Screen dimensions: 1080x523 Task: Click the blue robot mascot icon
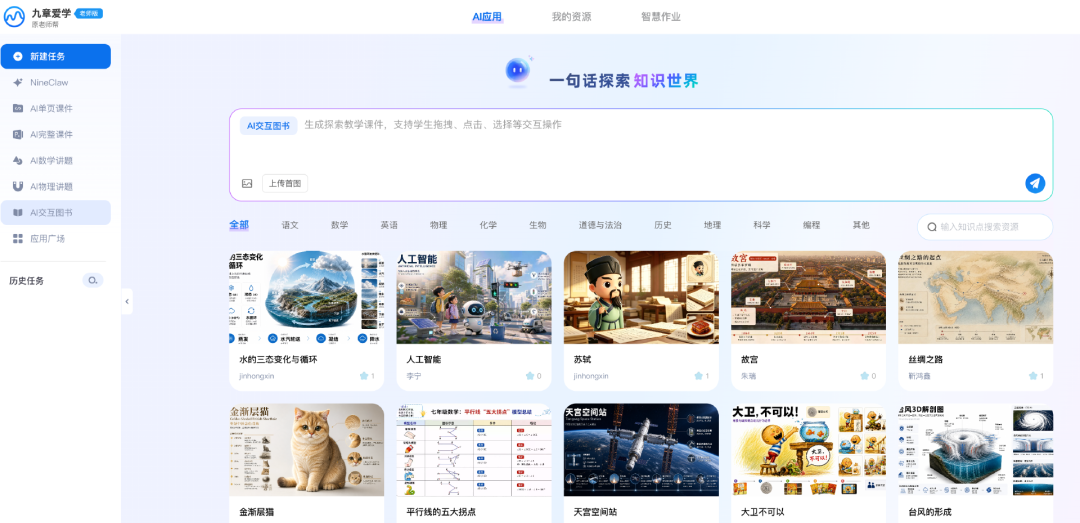[x=517, y=71]
